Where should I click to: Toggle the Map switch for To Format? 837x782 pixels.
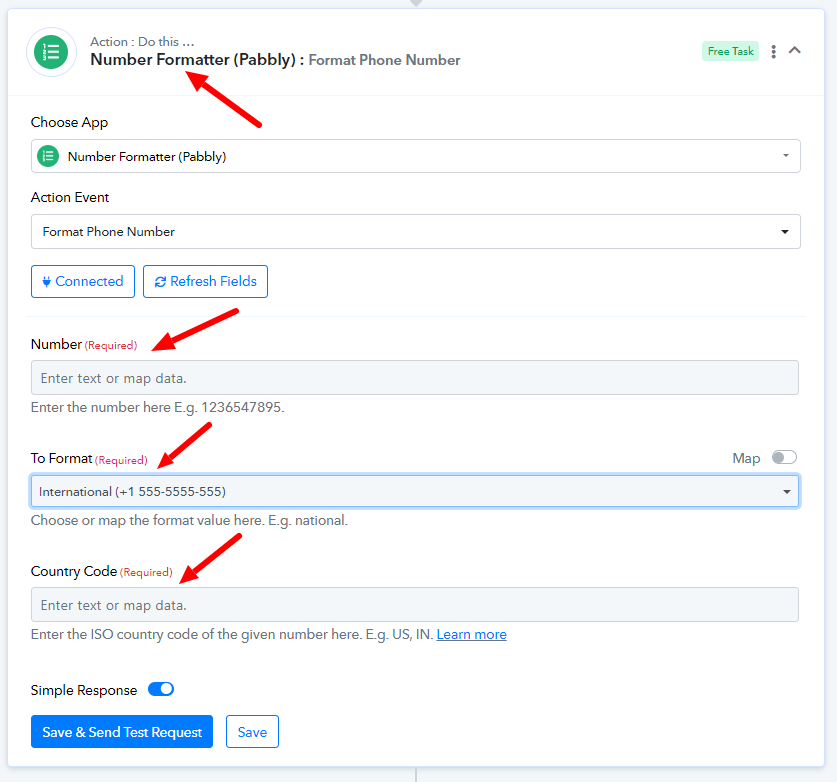click(784, 457)
